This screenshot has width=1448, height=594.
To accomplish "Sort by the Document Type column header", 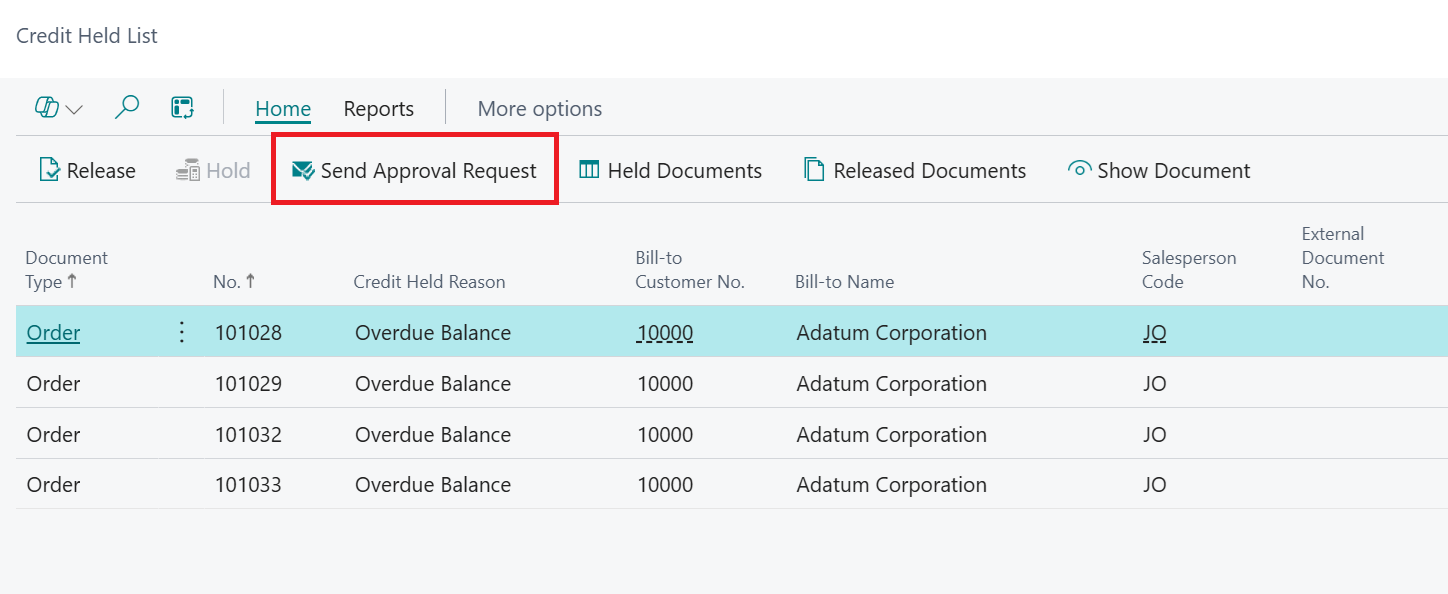I will tap(66, 270).
